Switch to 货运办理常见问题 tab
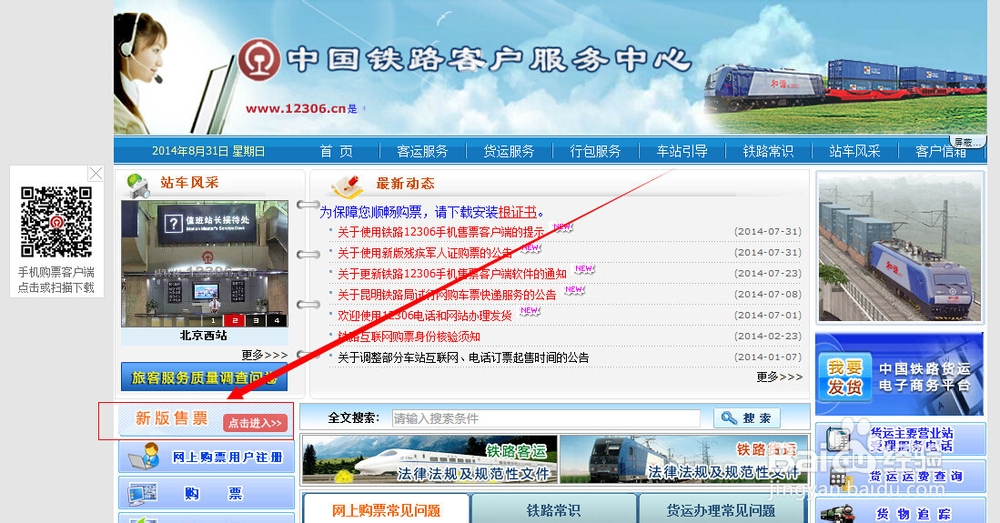The image size is (1000, 523). [721, 509]
